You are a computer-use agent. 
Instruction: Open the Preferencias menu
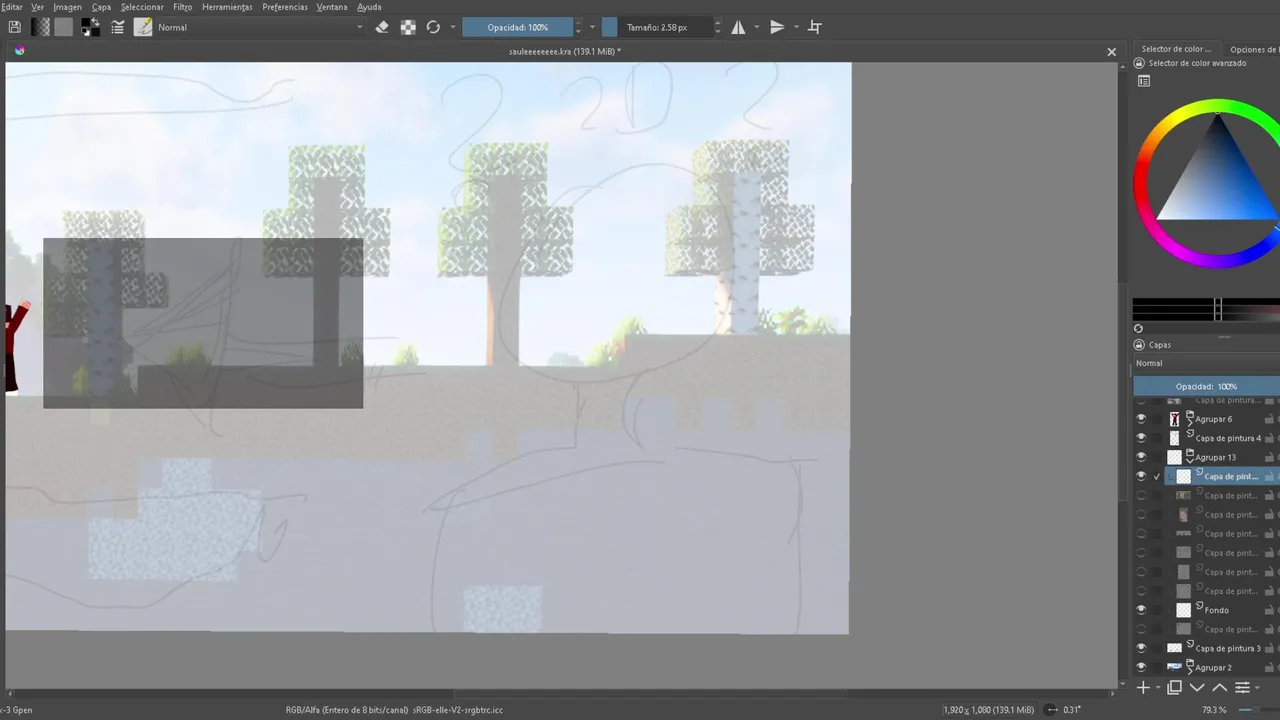pyautogui.click(x=285, y=7)
